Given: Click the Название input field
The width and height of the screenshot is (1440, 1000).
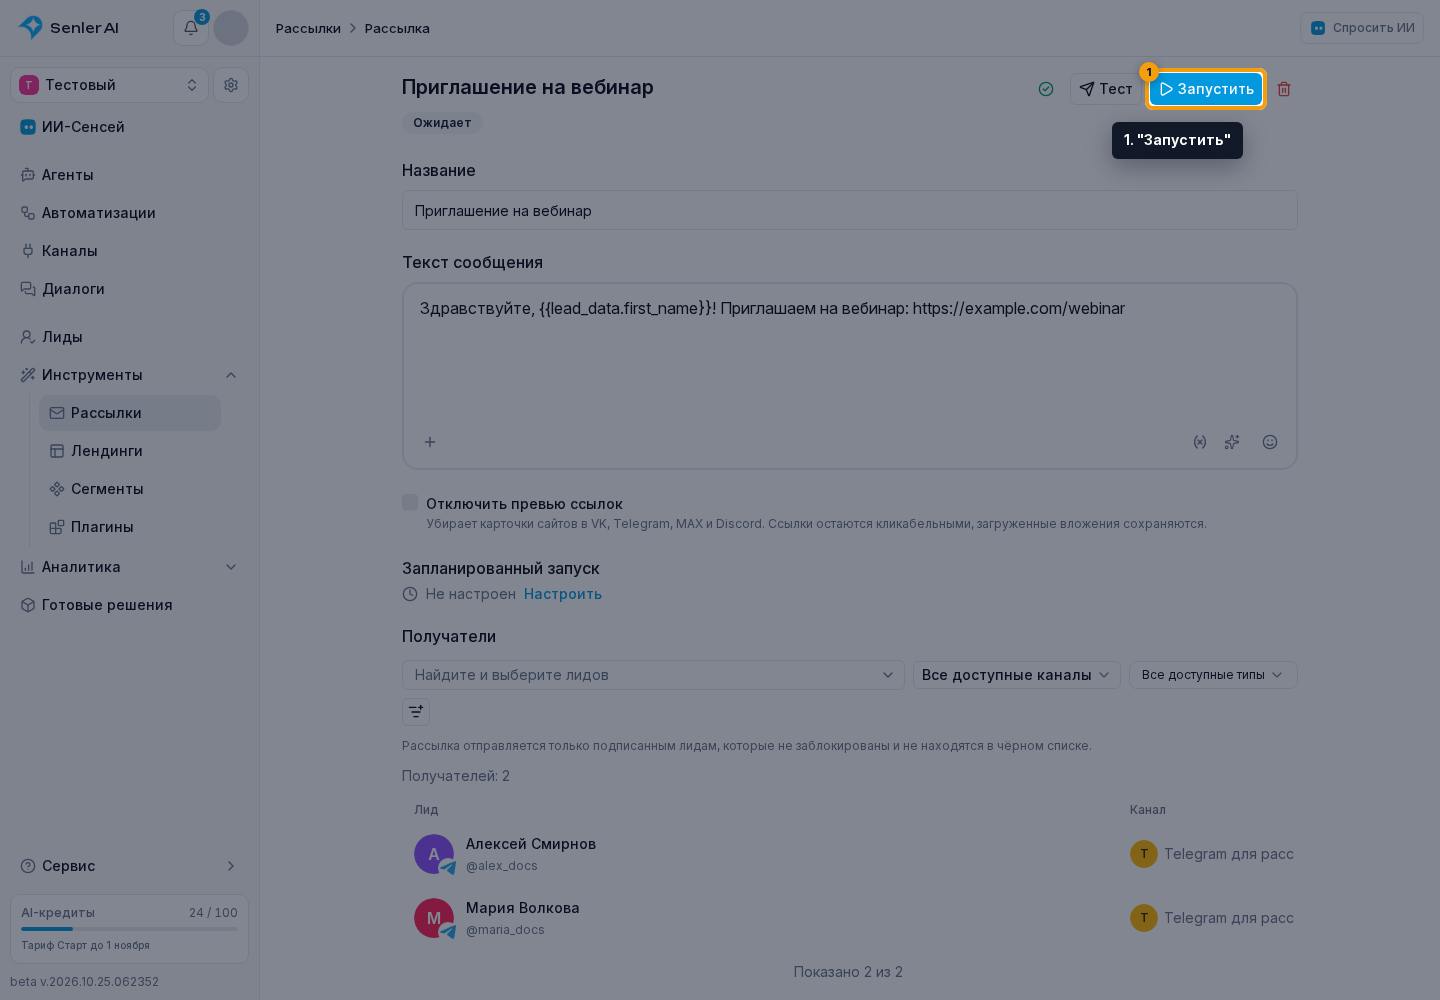Looking at the screenshot, I should 850,211.
